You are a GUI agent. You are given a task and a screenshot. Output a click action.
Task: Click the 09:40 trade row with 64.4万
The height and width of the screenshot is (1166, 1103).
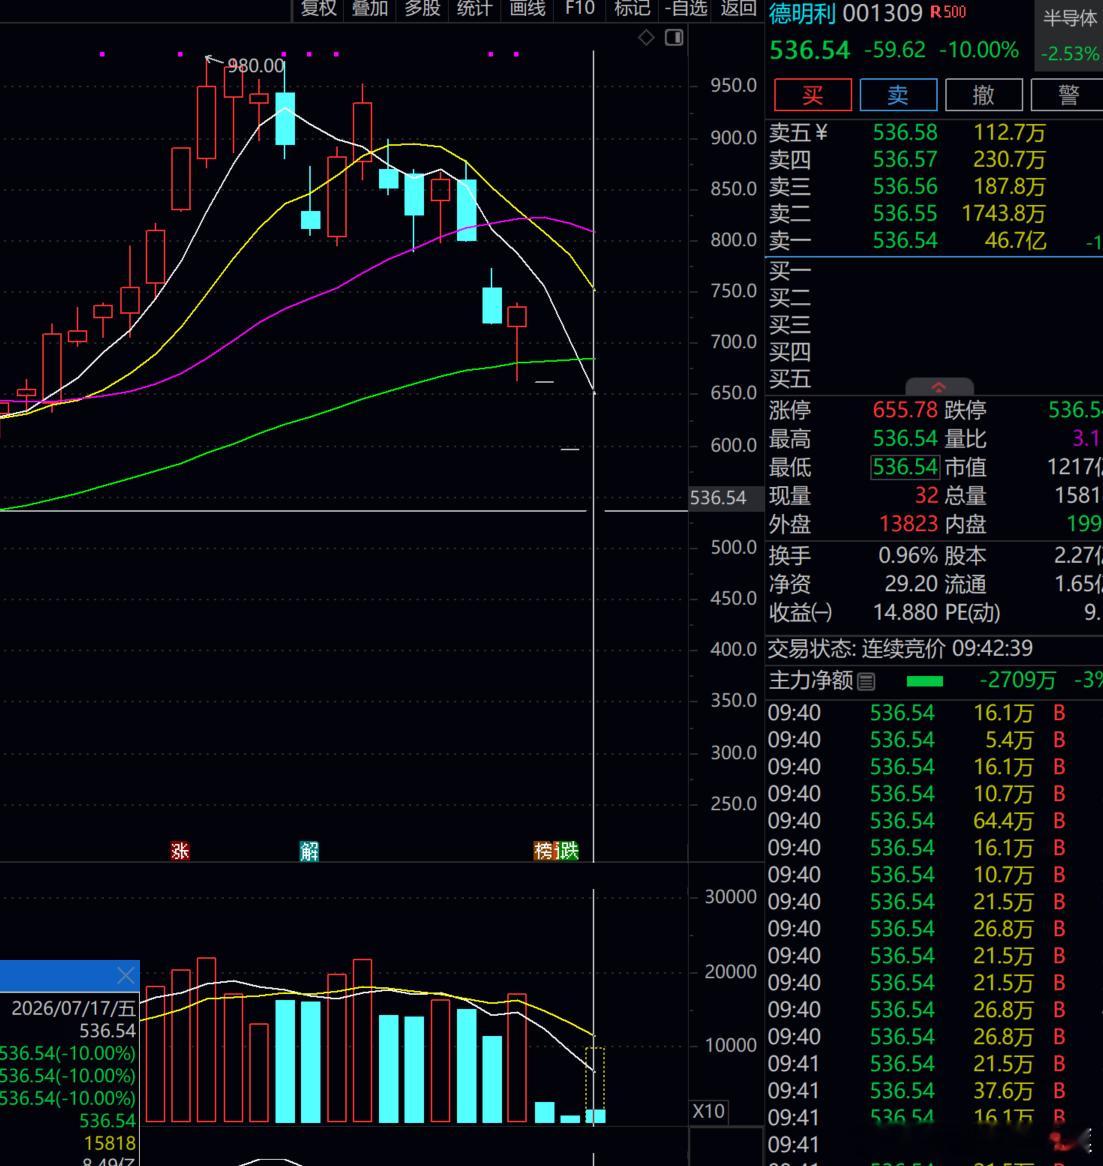pos(933,821)
